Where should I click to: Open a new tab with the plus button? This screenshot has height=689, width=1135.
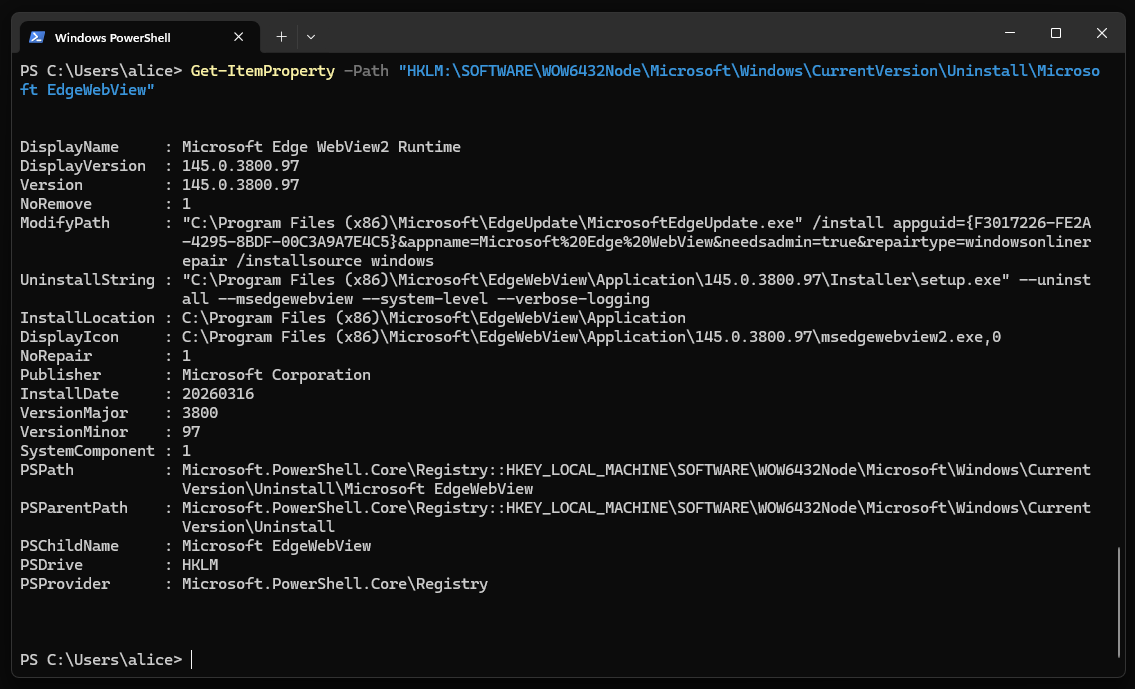pyautogui.click(x=282, y=37)
